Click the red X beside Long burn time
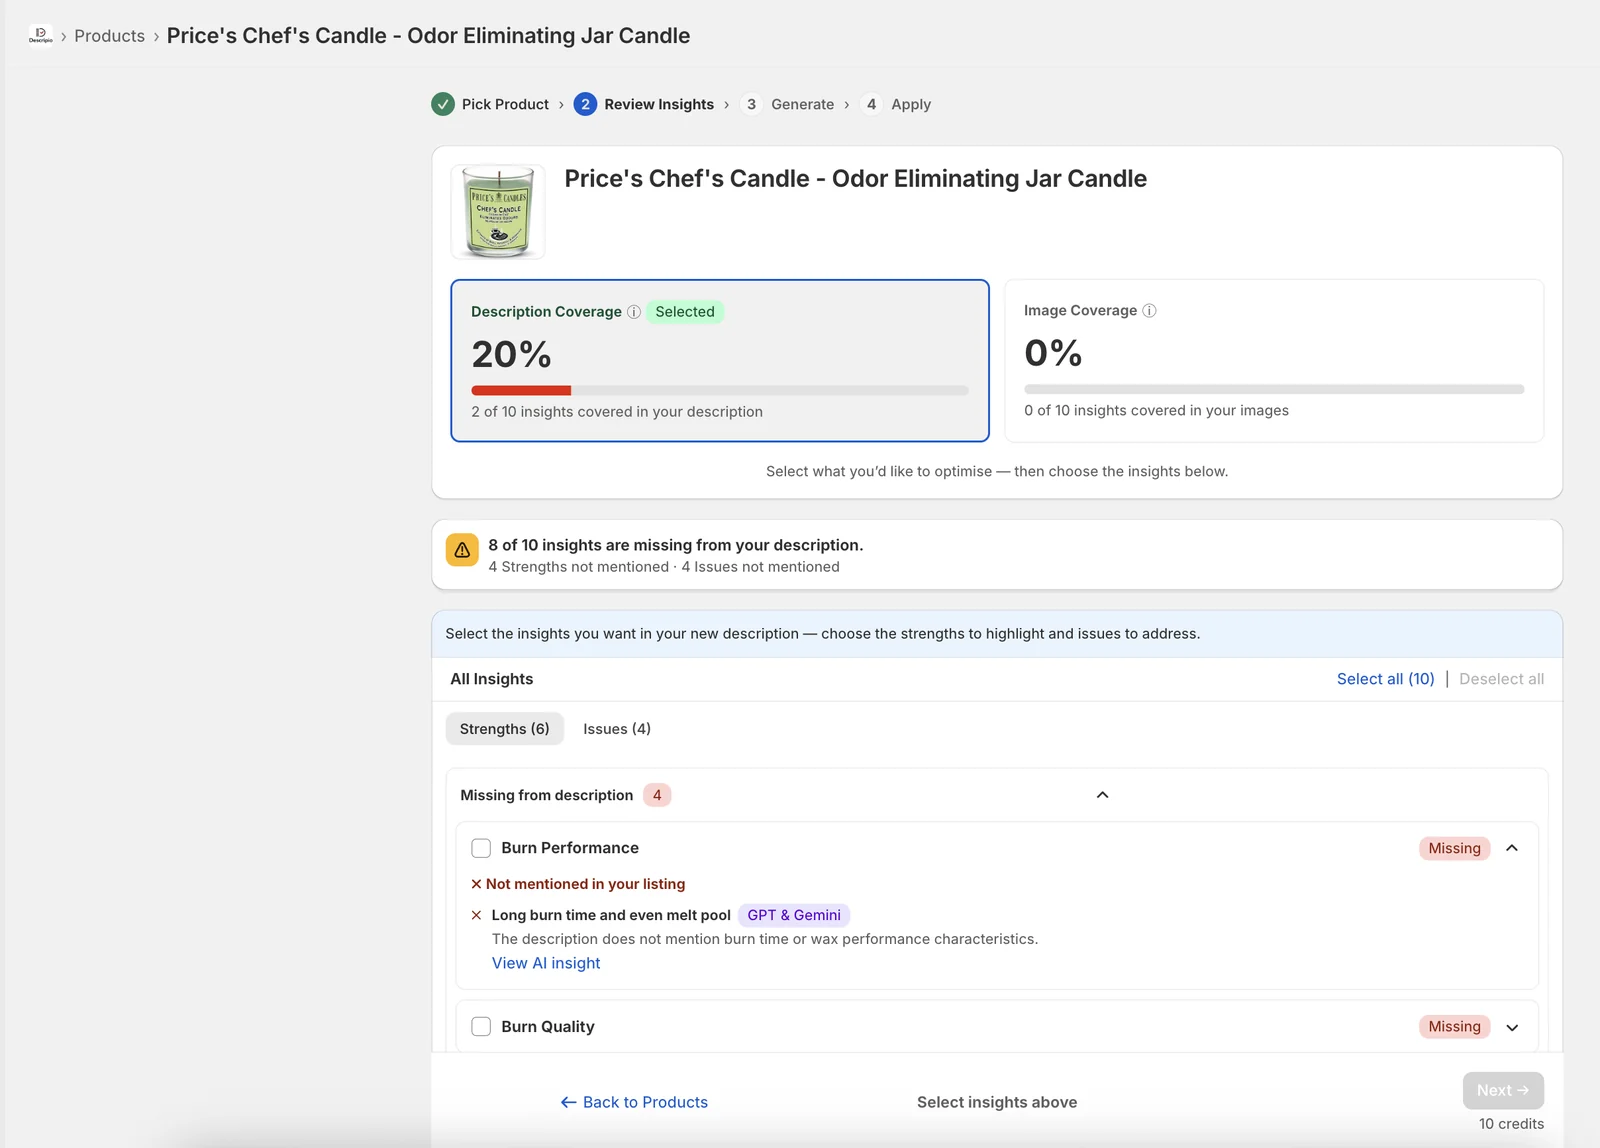The image size is (1600, 1148). pyautogui.click(x=477, y=915)
